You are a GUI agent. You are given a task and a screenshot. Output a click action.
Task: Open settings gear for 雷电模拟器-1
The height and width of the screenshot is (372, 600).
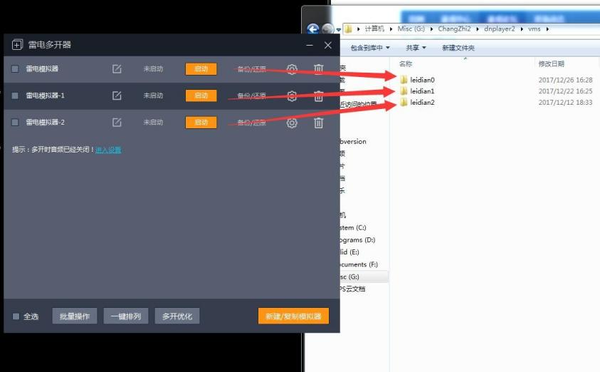pos(292,96)
